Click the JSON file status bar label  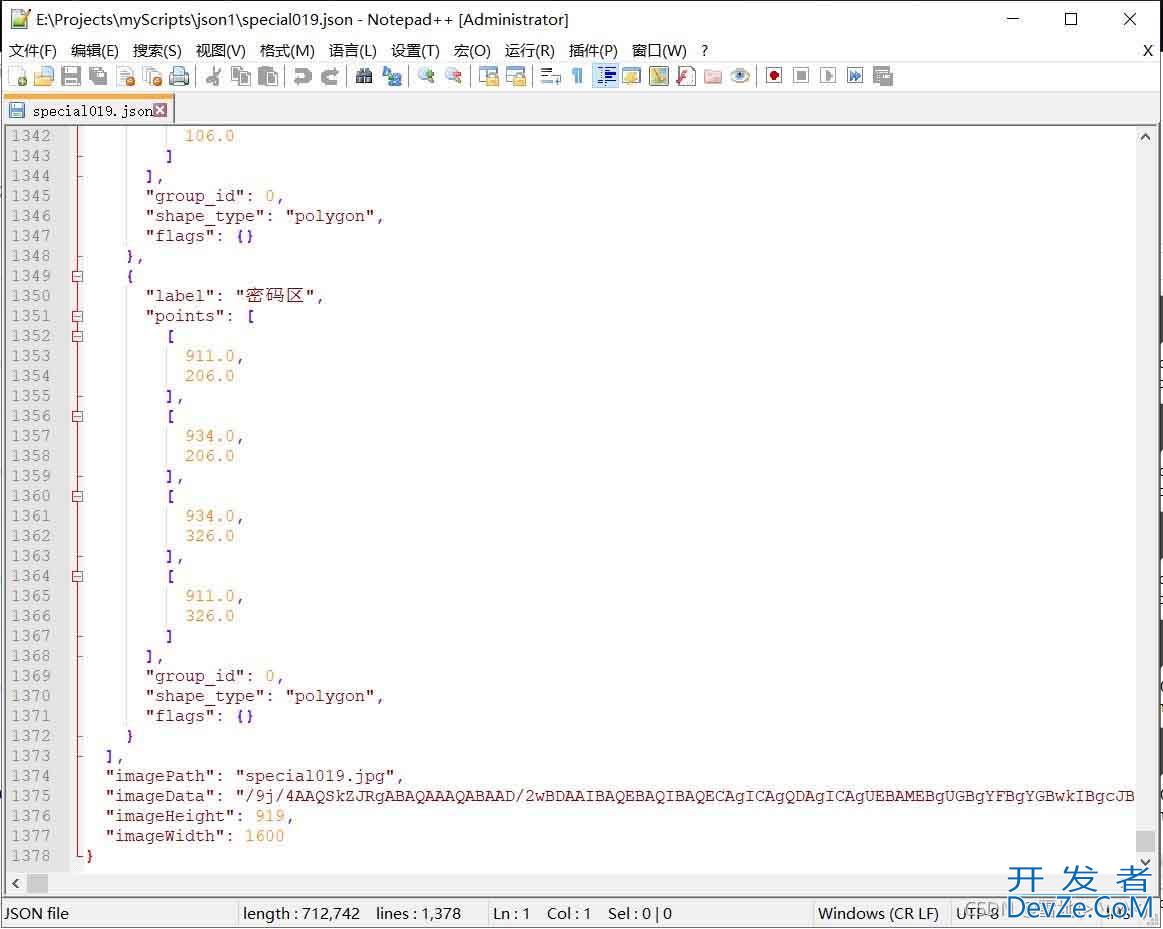37,913
